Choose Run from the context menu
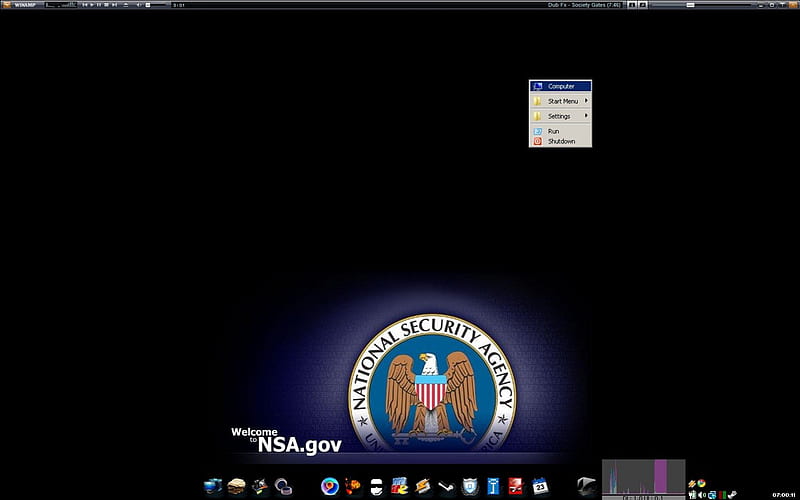 (x=560, y=131)
